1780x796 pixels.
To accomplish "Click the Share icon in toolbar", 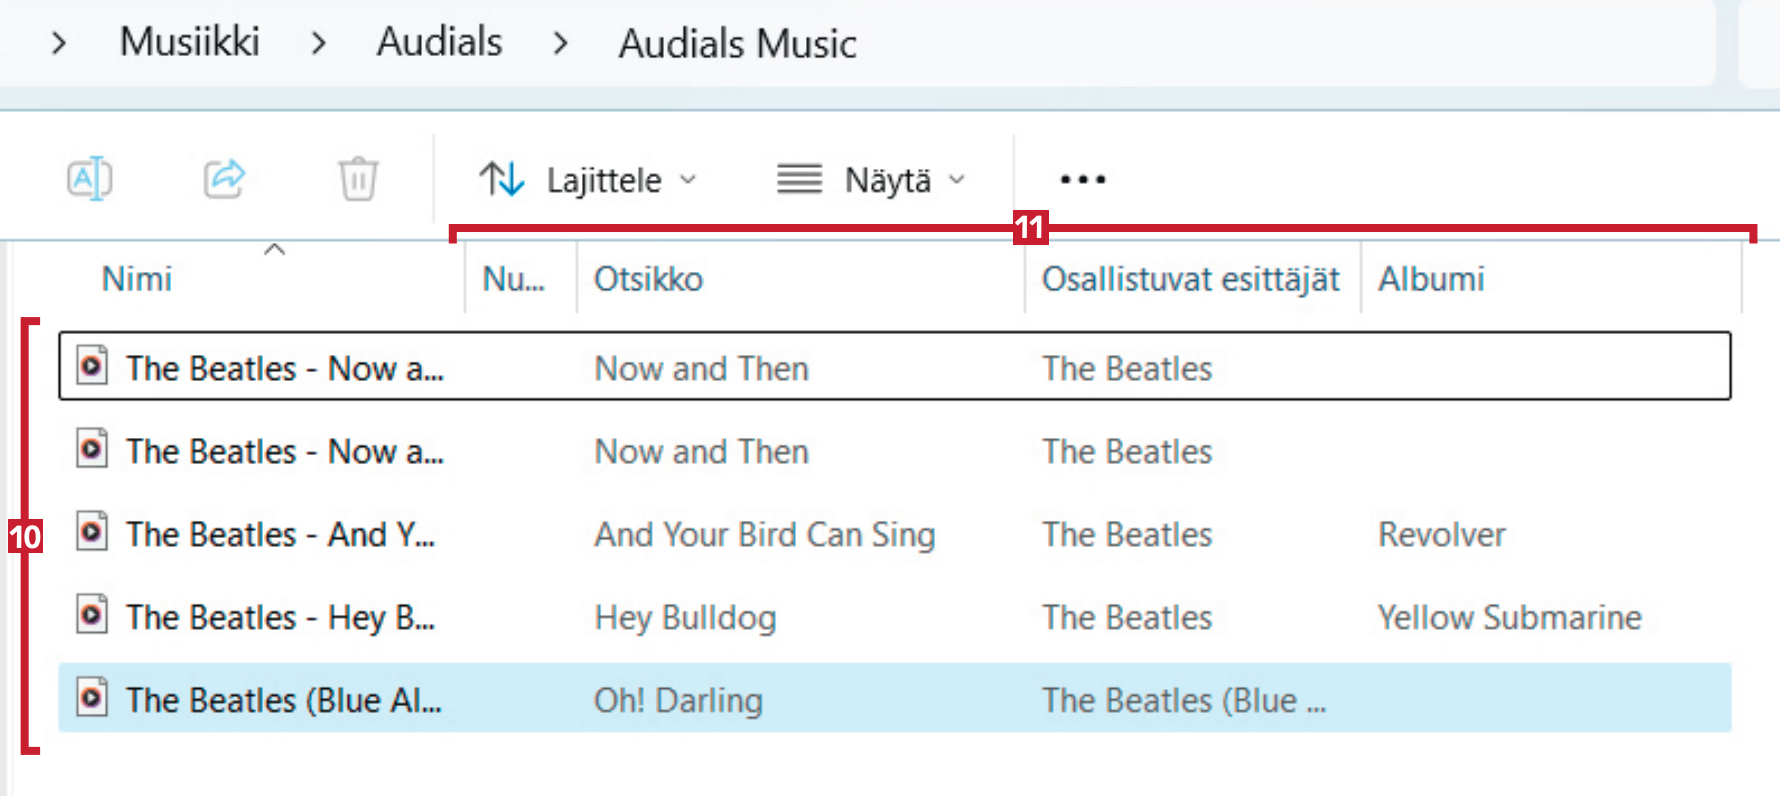I will pos(224,179).
